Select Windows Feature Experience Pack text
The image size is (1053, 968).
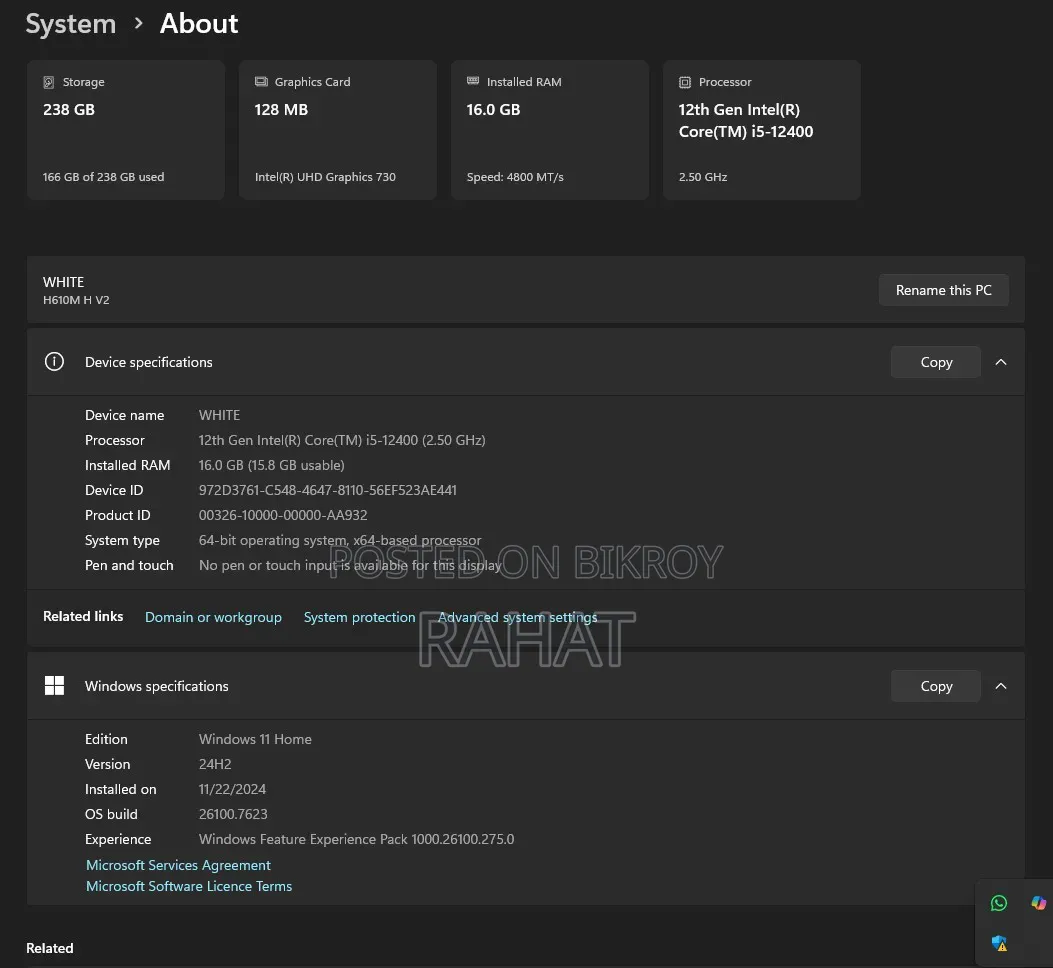pyautogui.click(x=356, y=839)
